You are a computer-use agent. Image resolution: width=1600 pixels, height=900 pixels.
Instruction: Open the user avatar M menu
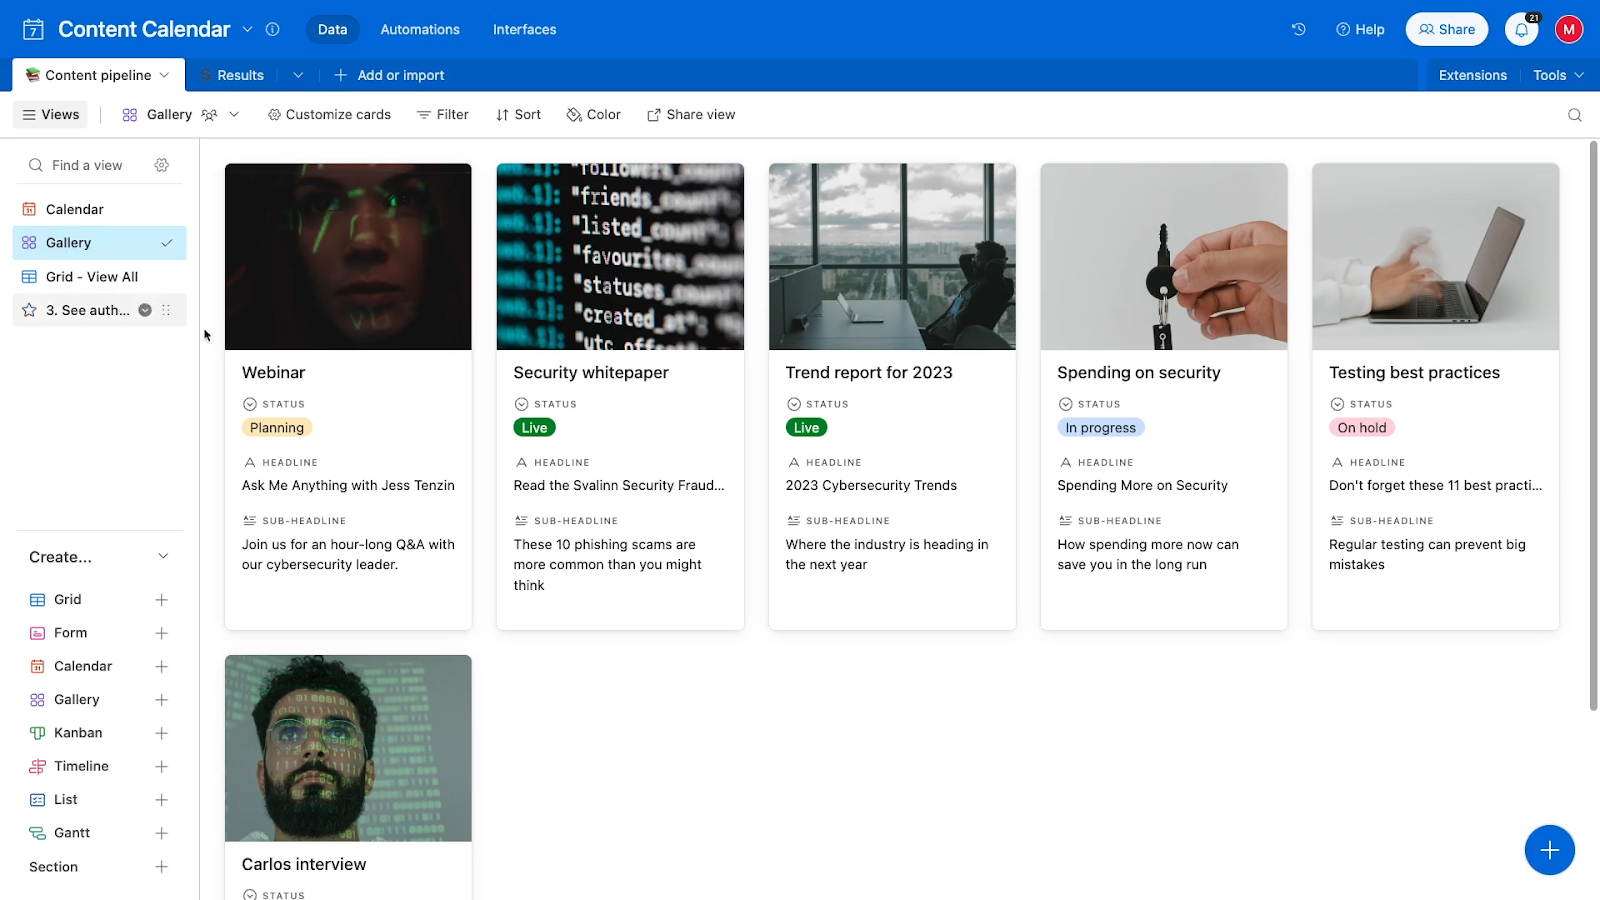(1568, 29)
